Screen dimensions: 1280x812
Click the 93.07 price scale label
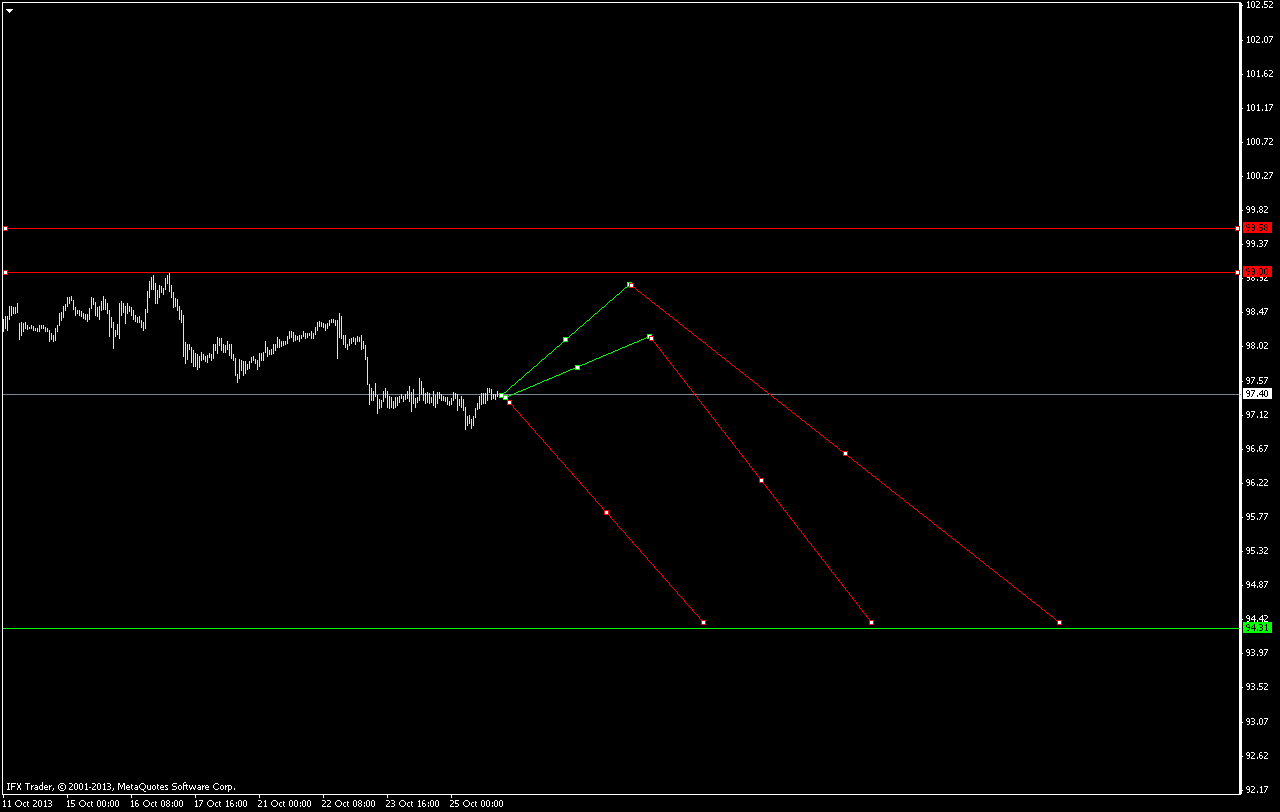point(1258,721)
